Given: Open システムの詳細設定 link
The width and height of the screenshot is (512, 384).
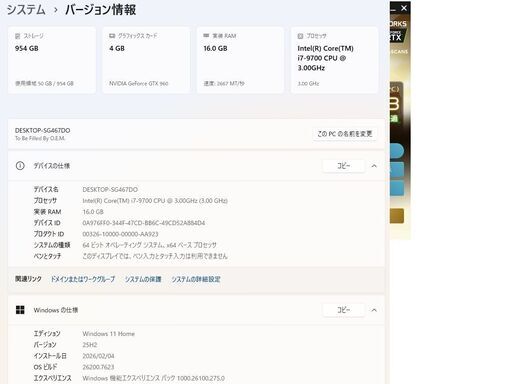Looking at the screenshot, I should tap(196, 279).
